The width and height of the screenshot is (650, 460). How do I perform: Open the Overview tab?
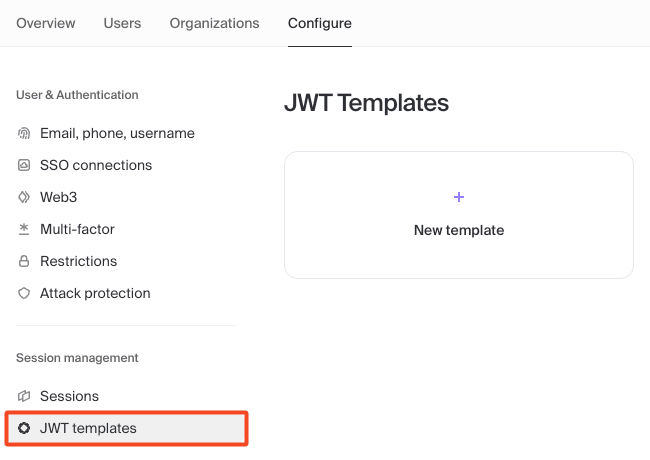(x=46, y=23)
